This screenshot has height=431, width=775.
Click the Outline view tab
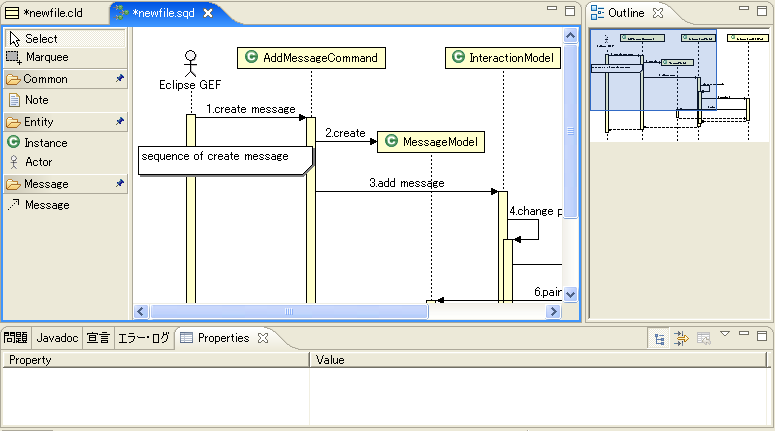pos(626,13)
